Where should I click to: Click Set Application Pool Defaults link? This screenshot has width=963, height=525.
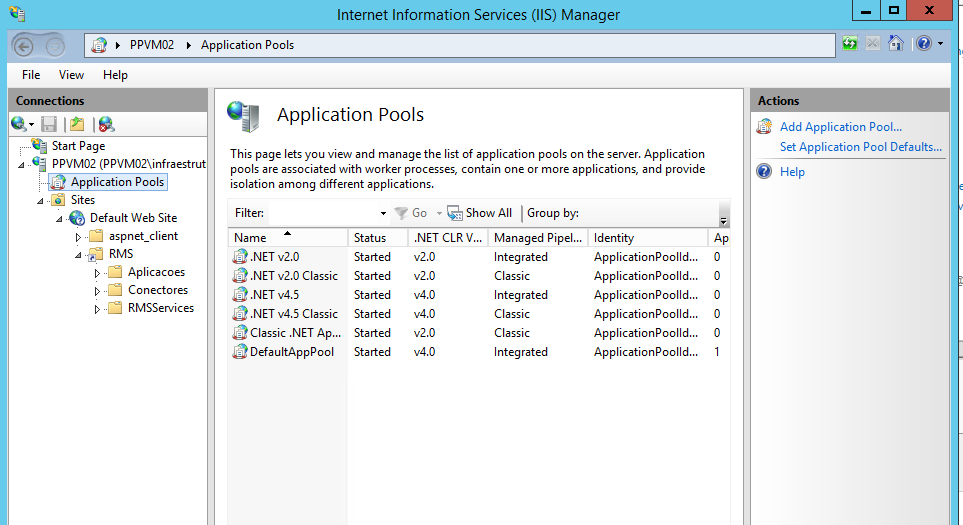click(x=860, y=147)
